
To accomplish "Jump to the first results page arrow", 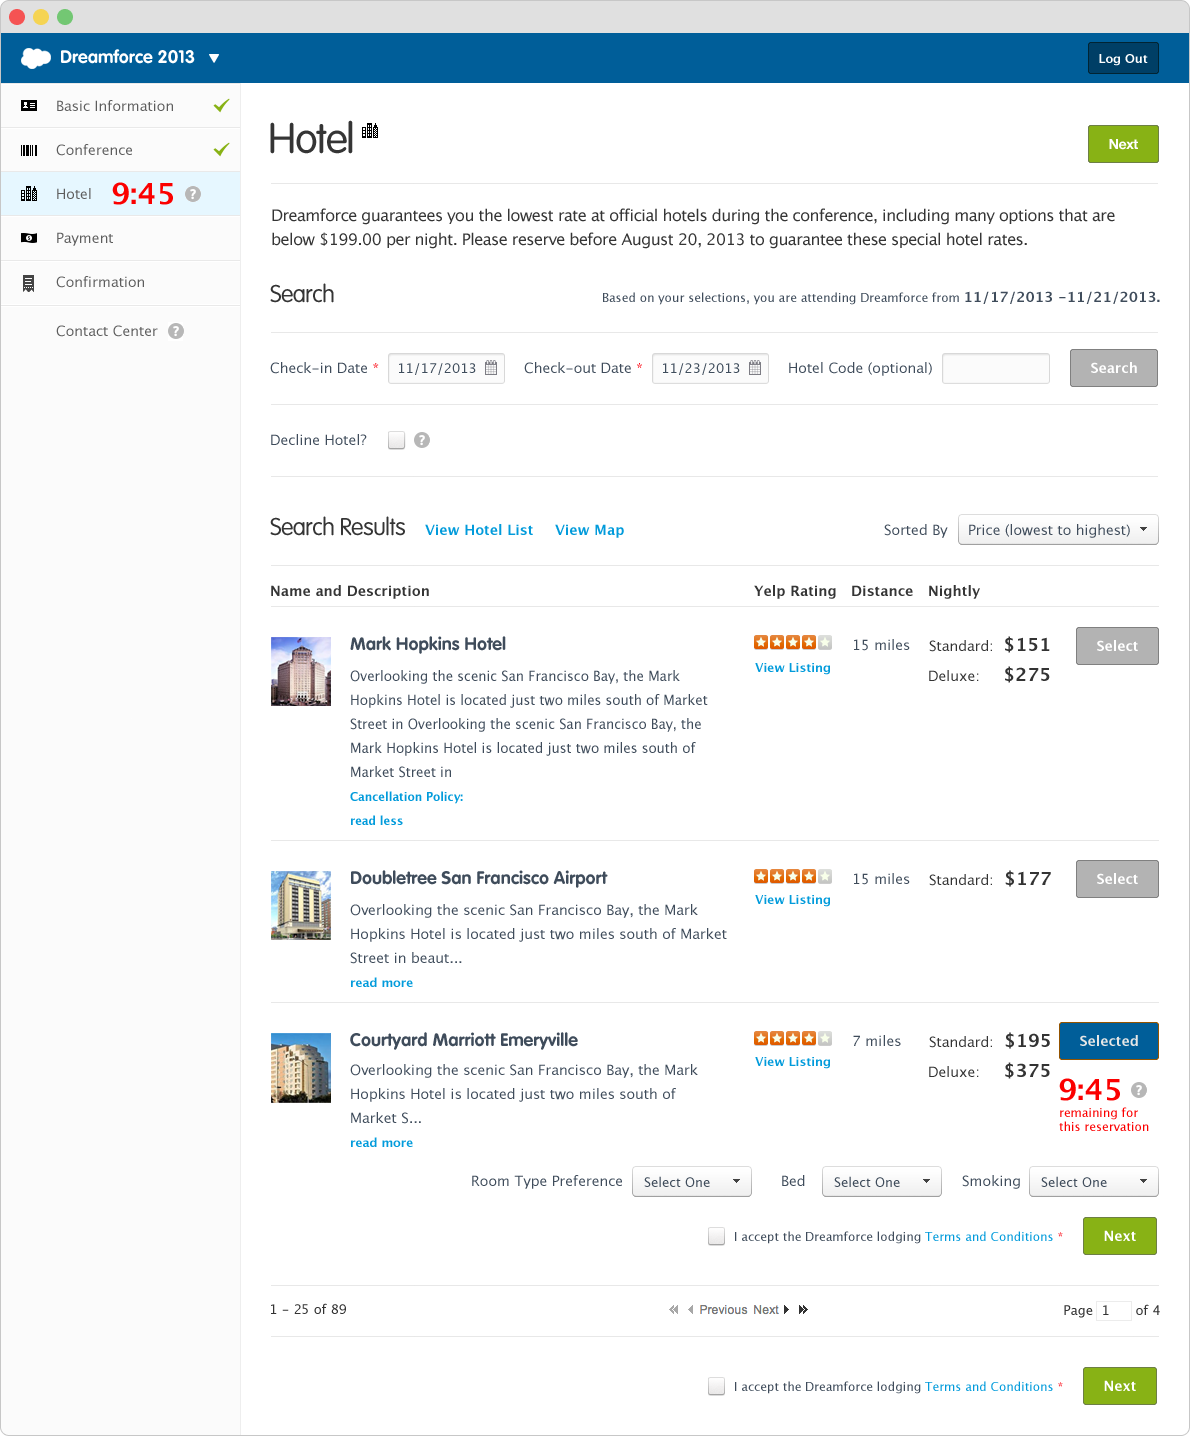I will tap(673, 1310).
